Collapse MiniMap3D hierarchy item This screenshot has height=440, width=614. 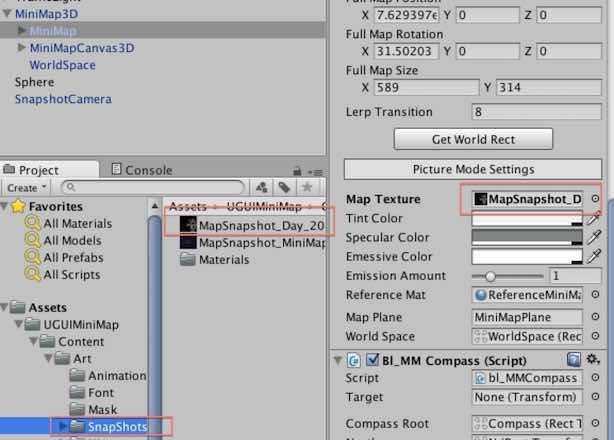click(7, 14)
